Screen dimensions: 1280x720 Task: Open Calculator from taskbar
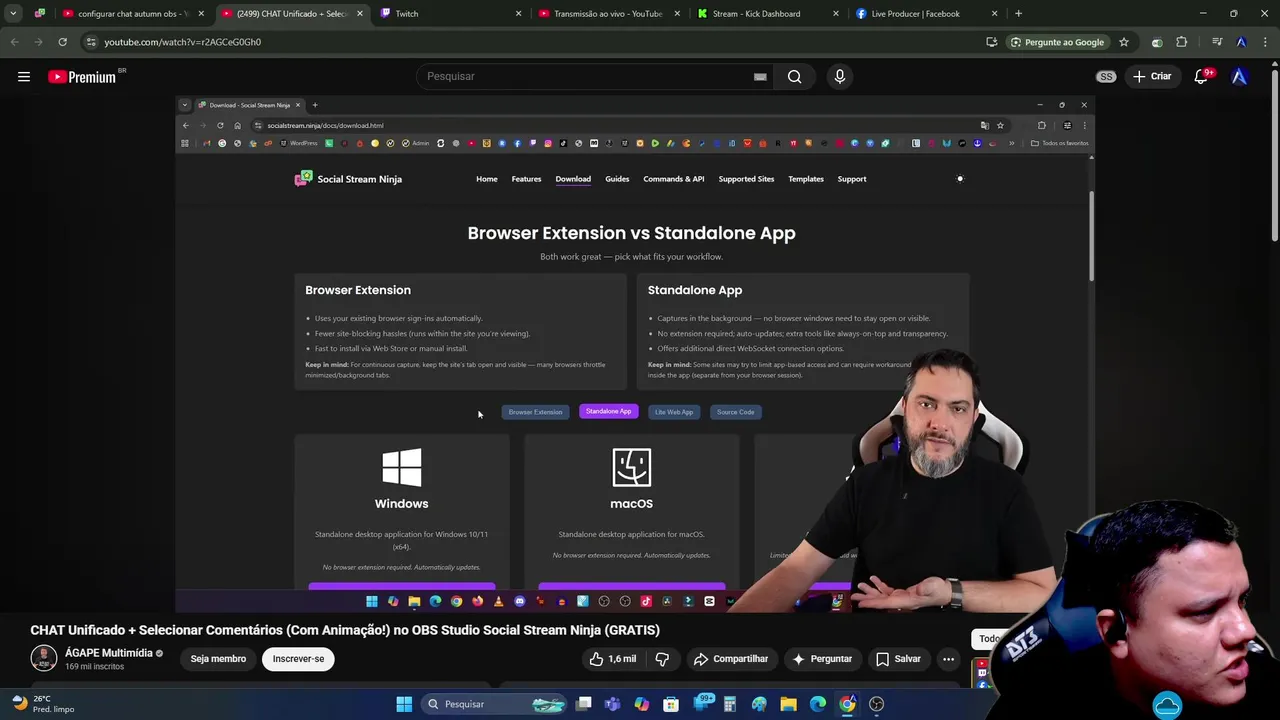coord(730,704)
